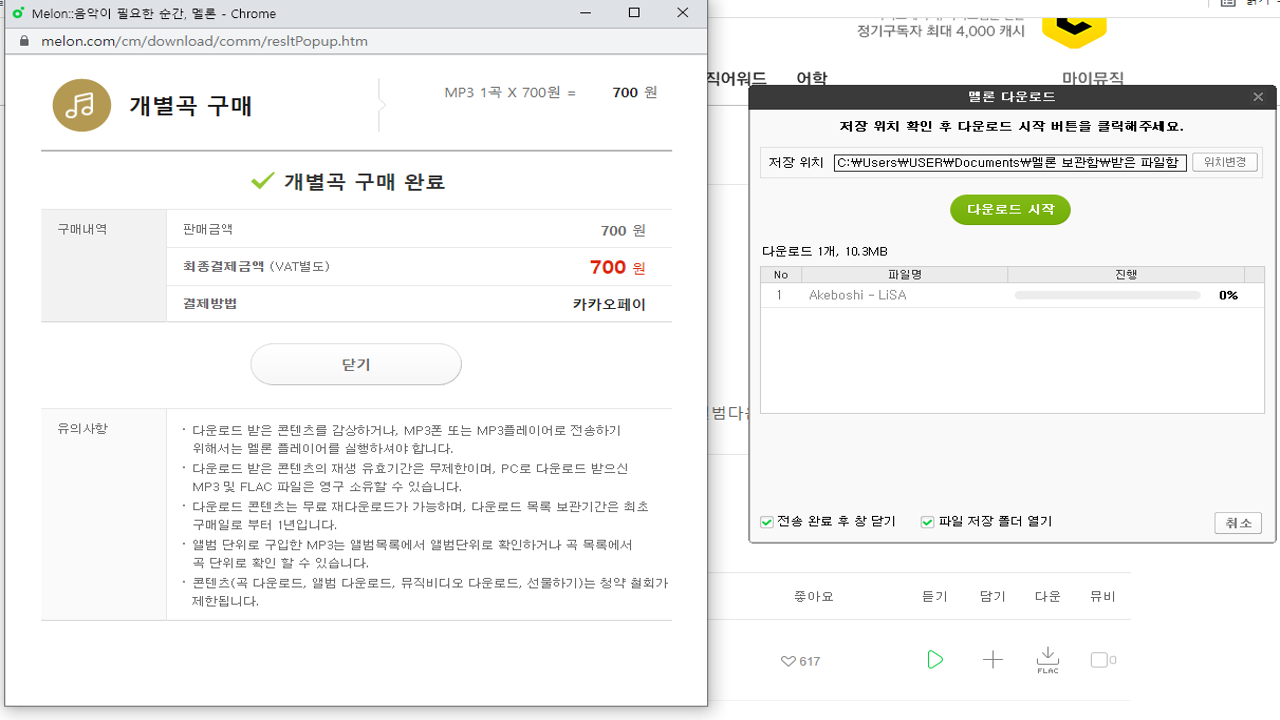
Task: Click the 카카오페이 payment method text
Action: [609, 305]
